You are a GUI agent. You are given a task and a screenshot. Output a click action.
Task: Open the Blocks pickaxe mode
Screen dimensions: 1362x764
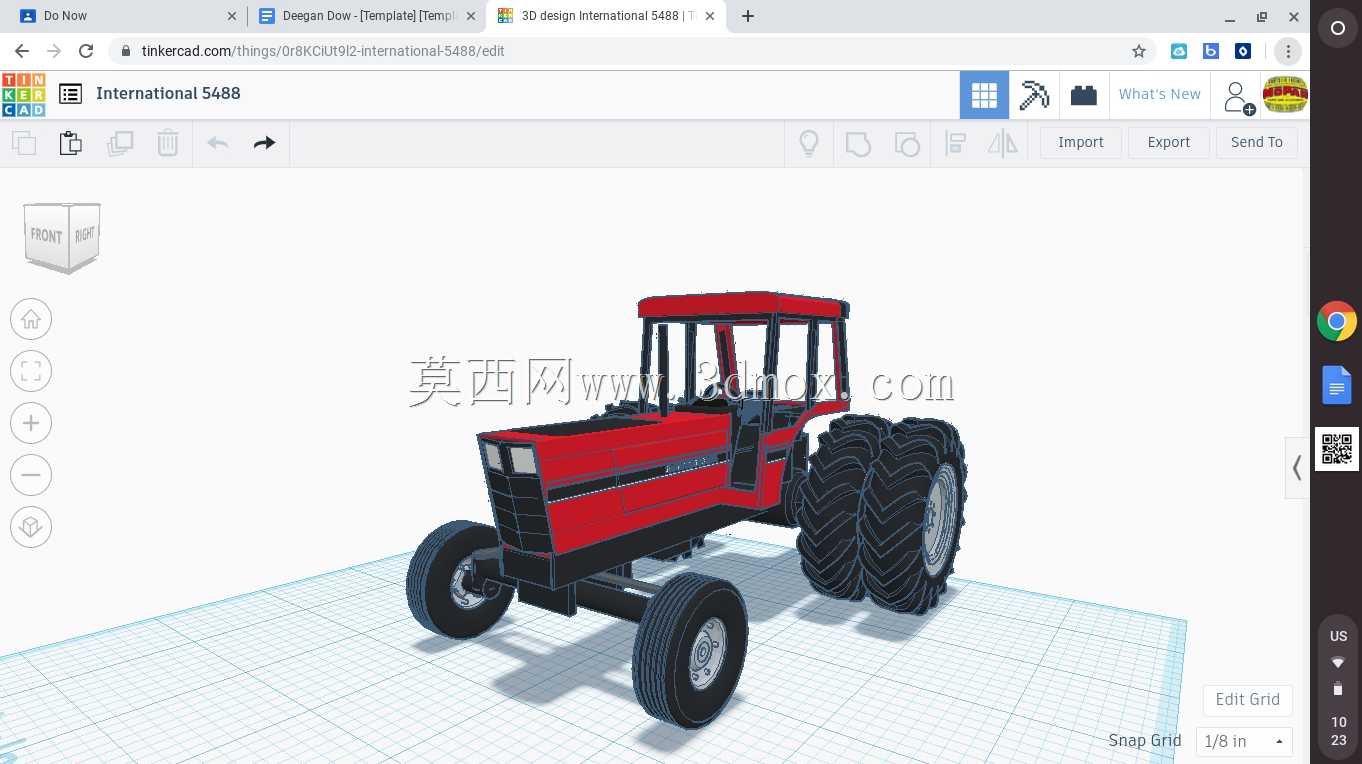pyautogui.click(x=1034, y=95)
